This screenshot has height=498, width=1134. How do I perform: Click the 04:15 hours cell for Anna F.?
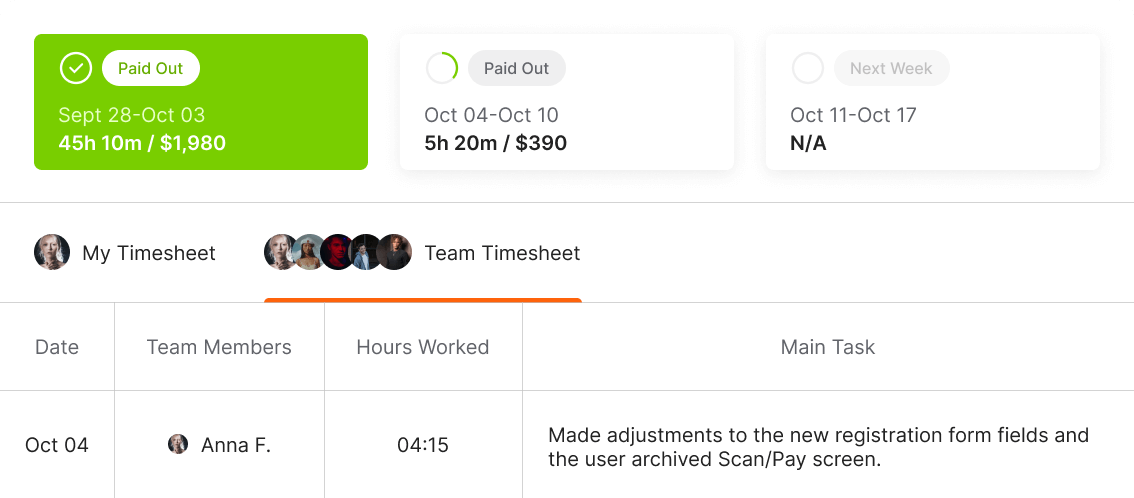423,445
